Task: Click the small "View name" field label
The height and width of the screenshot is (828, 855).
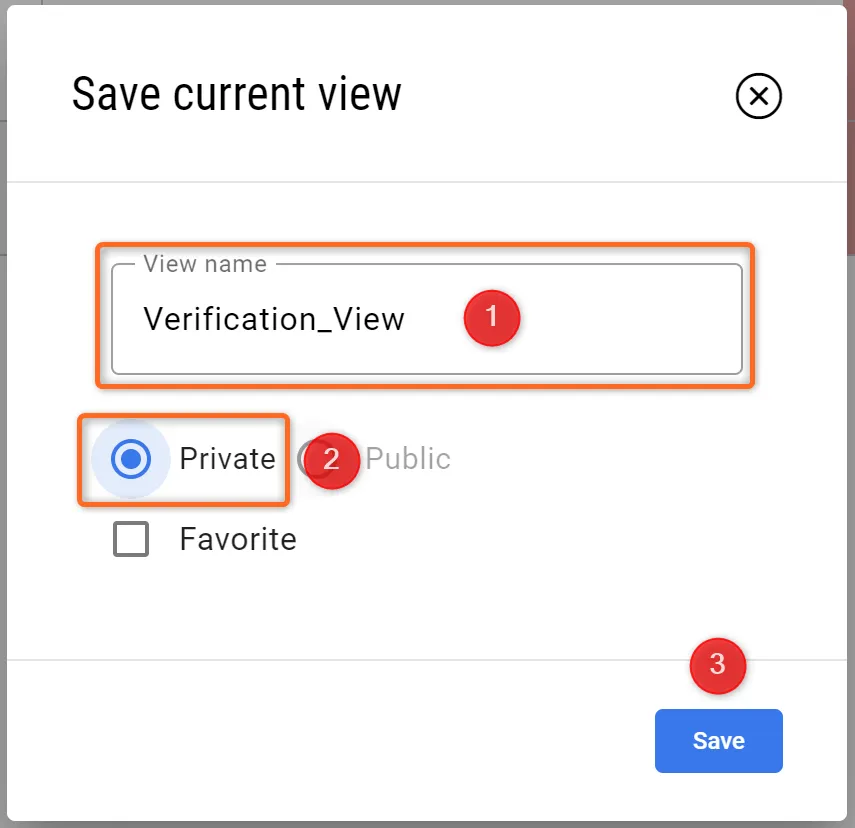Action: [x=205, y=264]
